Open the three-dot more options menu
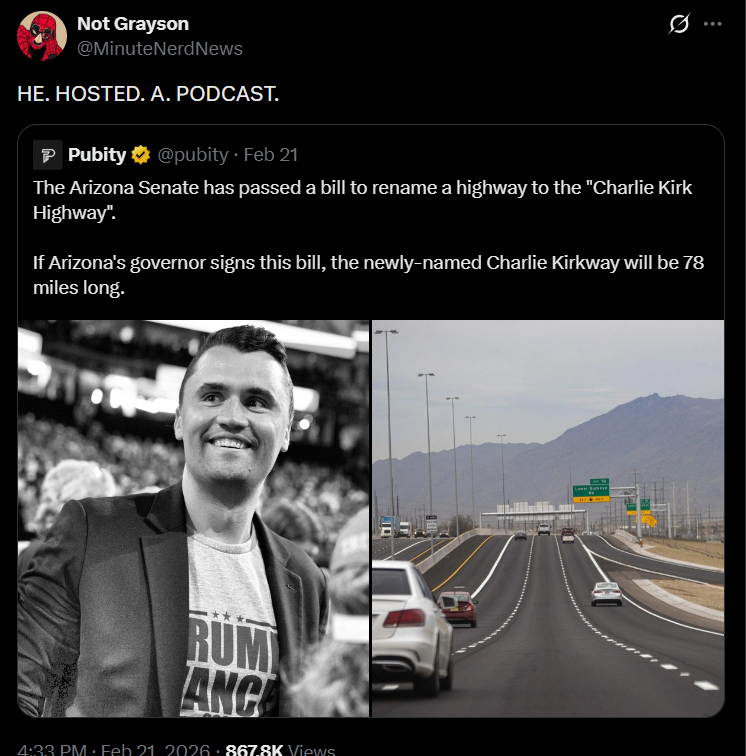 coord(712,24)
